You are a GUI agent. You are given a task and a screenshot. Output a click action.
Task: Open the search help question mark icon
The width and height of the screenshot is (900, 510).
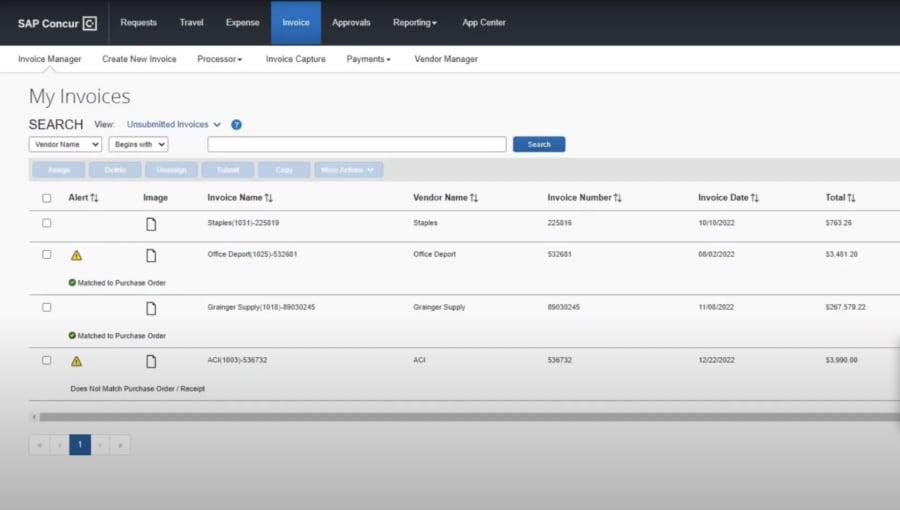(236, 124)
